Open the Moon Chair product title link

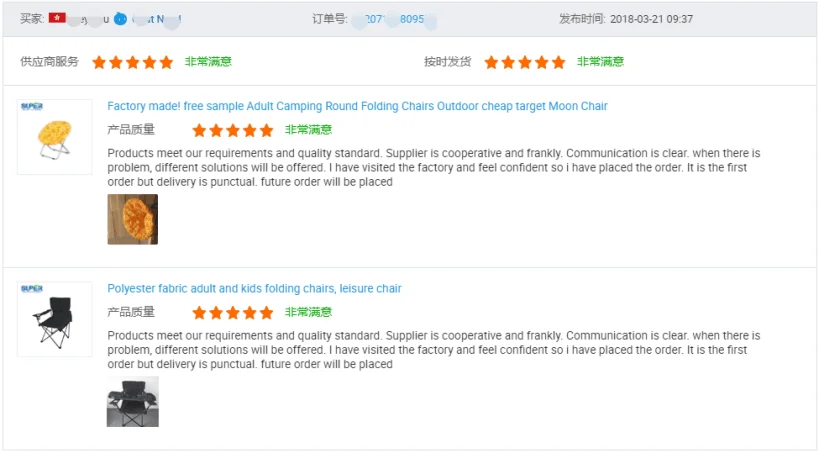click(357, 106)
